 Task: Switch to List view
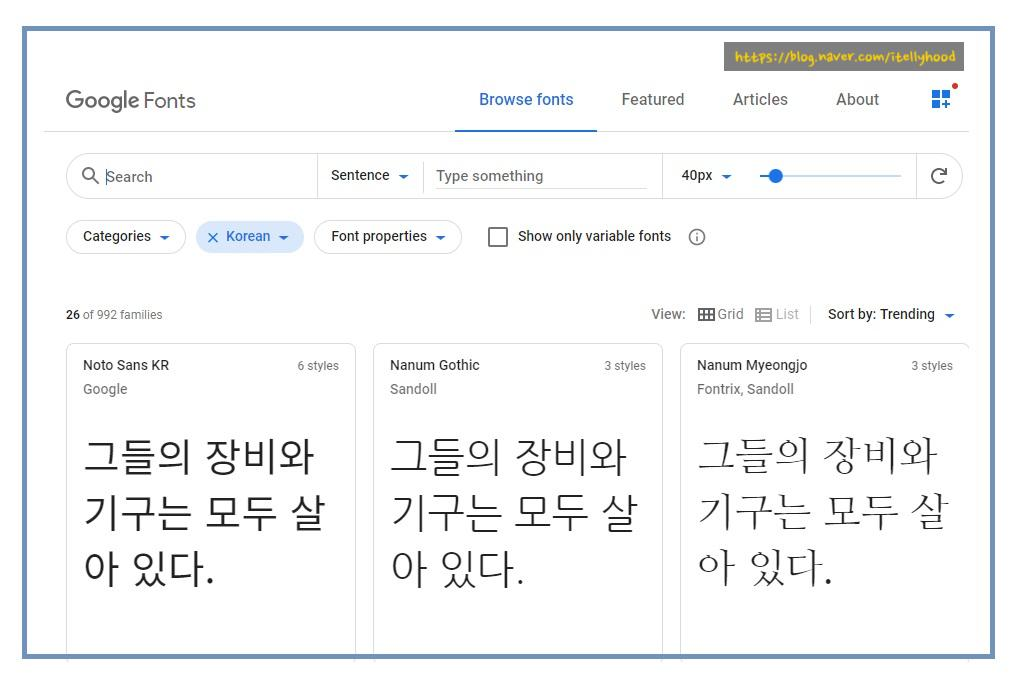coord(777,315)
